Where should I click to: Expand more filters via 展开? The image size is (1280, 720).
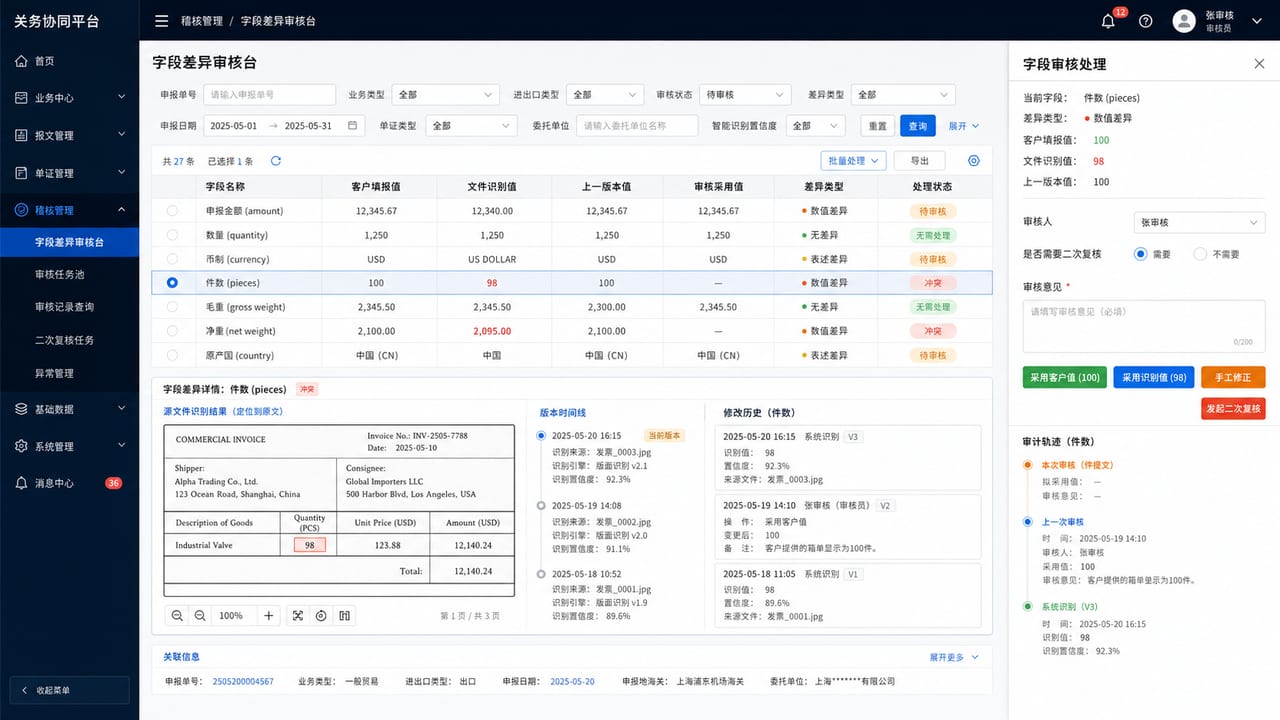coord(964,126)
